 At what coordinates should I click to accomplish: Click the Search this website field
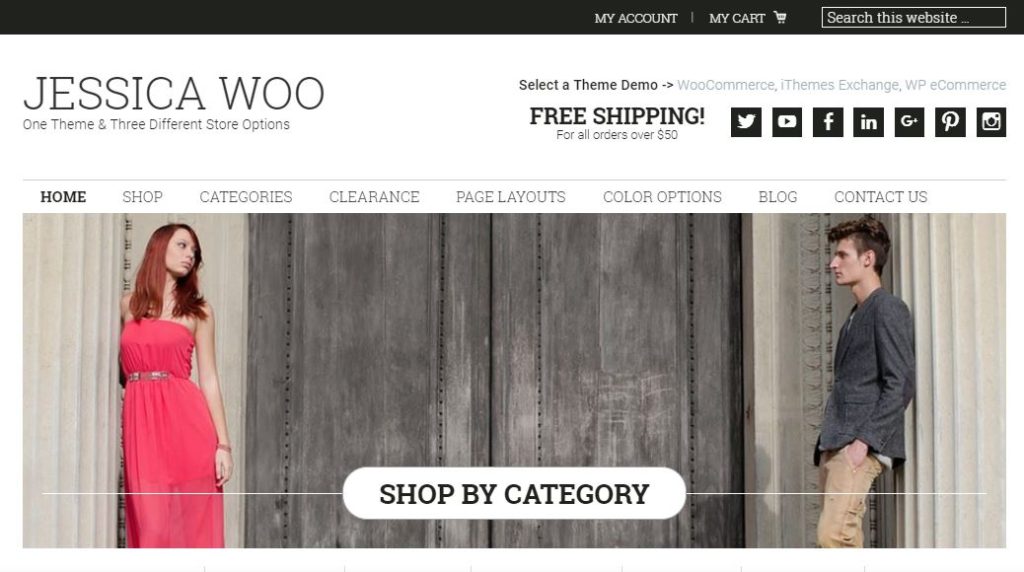click(x=914, y=18)
